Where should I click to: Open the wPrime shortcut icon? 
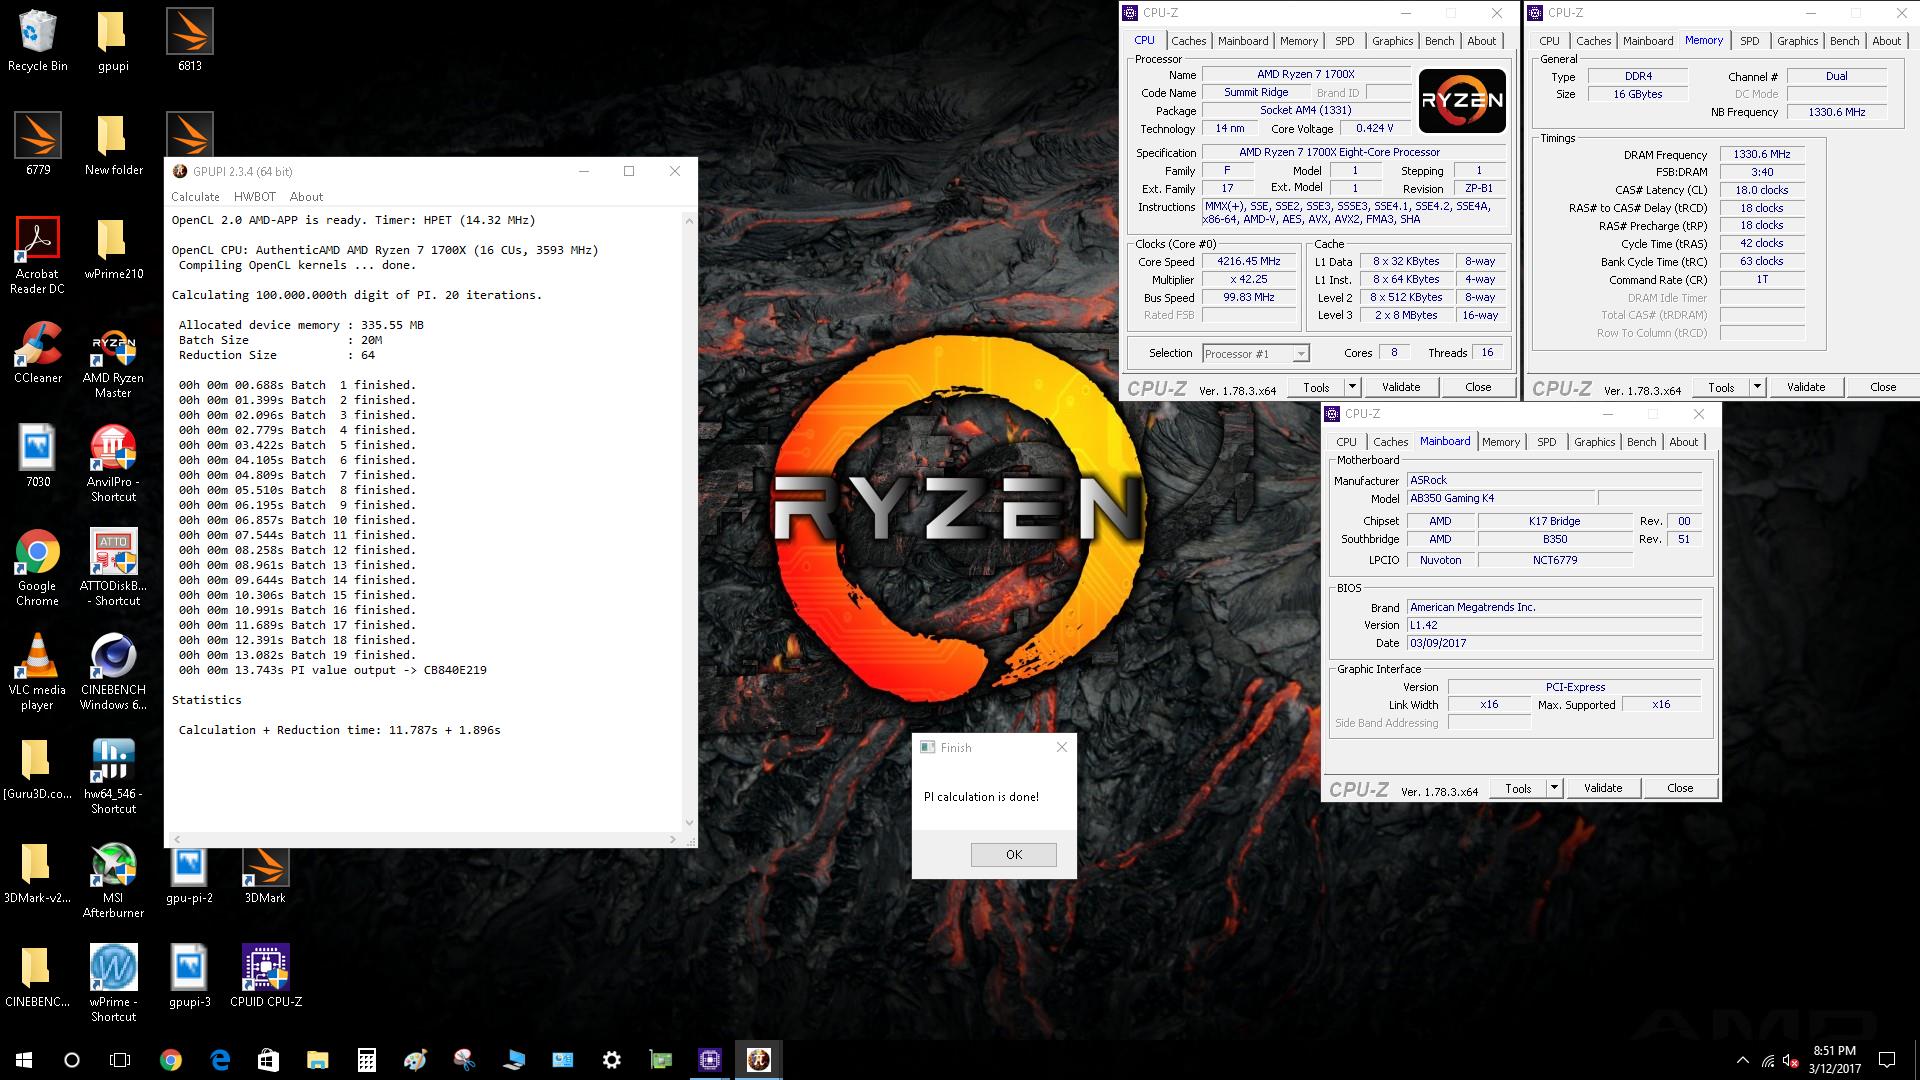(113, 984)
